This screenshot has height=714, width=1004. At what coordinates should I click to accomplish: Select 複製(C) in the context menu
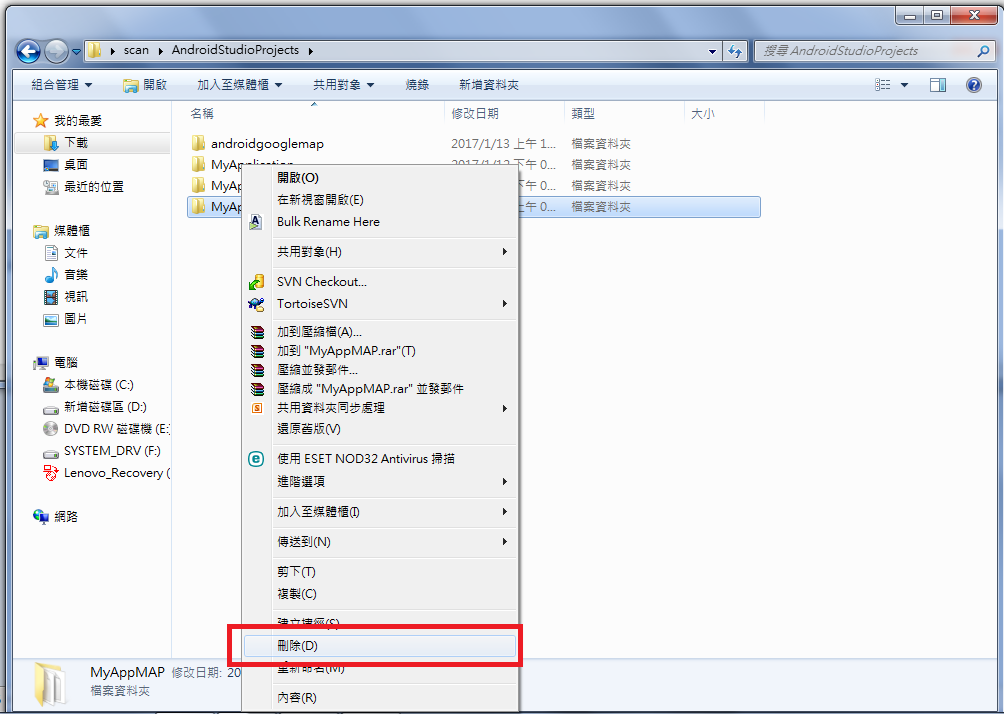click(380, 594)
